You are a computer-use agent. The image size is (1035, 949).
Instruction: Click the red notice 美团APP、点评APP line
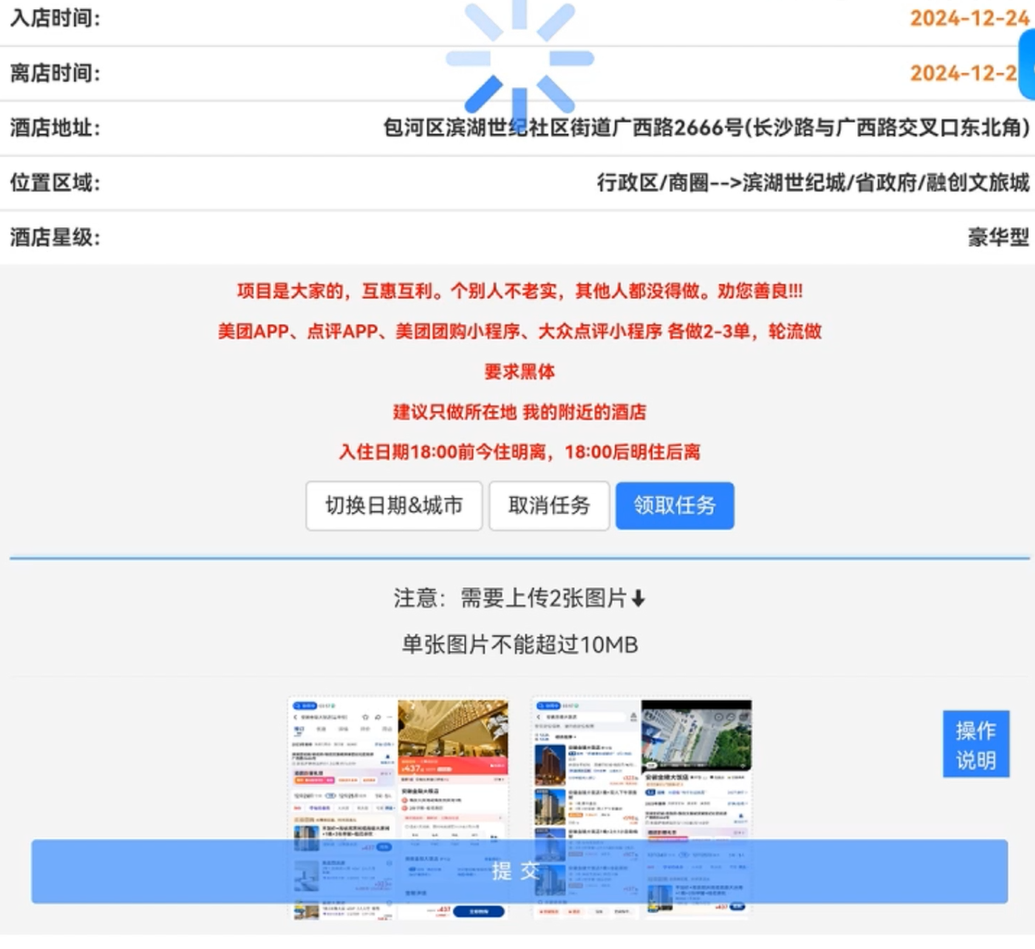(519, 331)
